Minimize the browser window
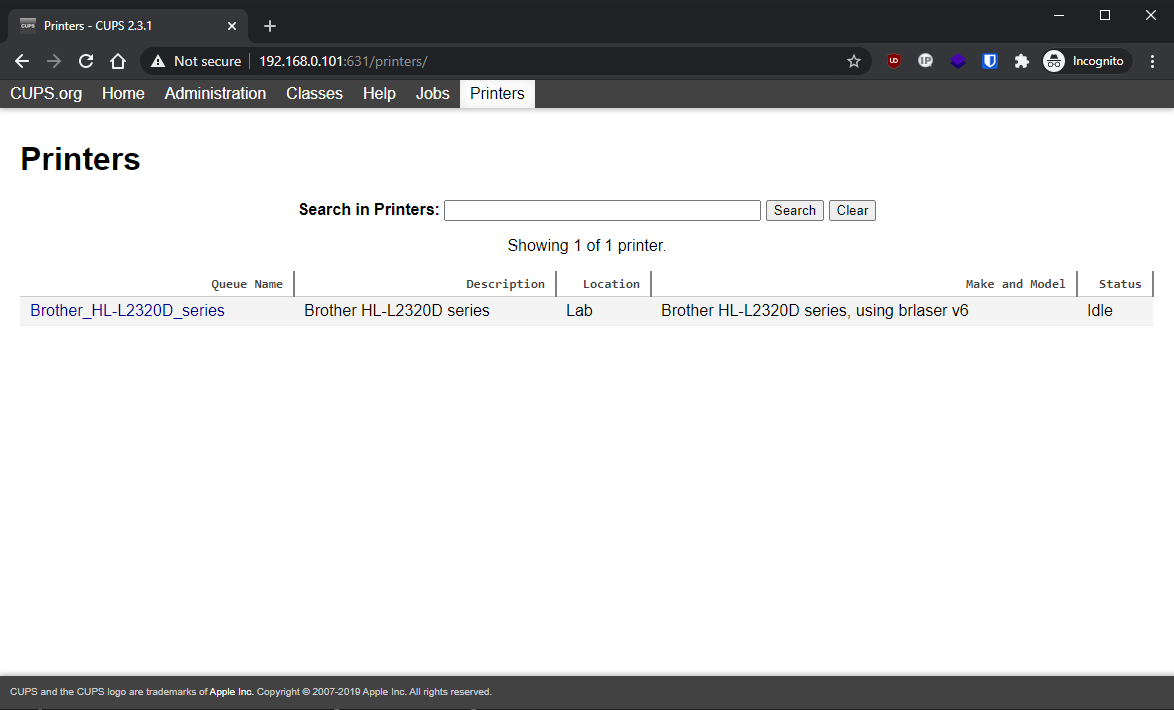The width and height of the screenshot is (1174, 710). [x=1059, y=15]
